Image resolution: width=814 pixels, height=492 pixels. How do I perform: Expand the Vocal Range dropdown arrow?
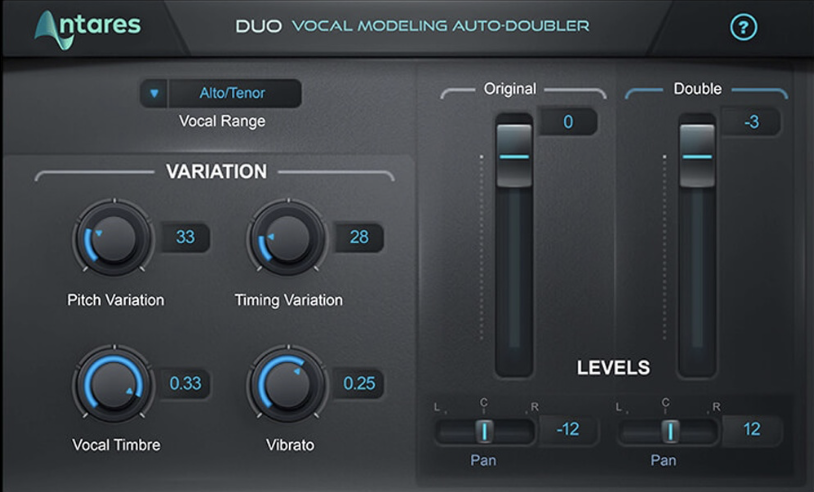(154, 93)
